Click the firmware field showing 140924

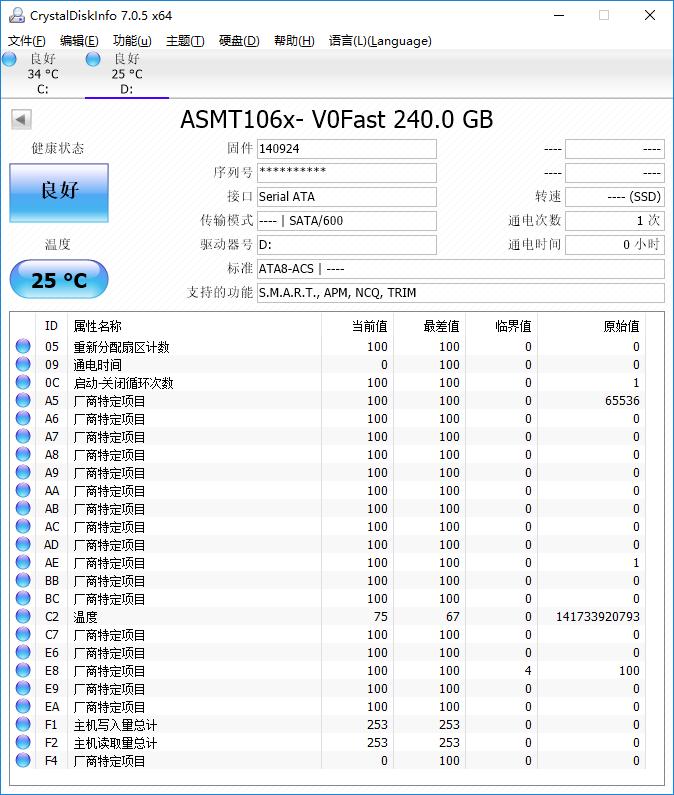pos(347,149)
